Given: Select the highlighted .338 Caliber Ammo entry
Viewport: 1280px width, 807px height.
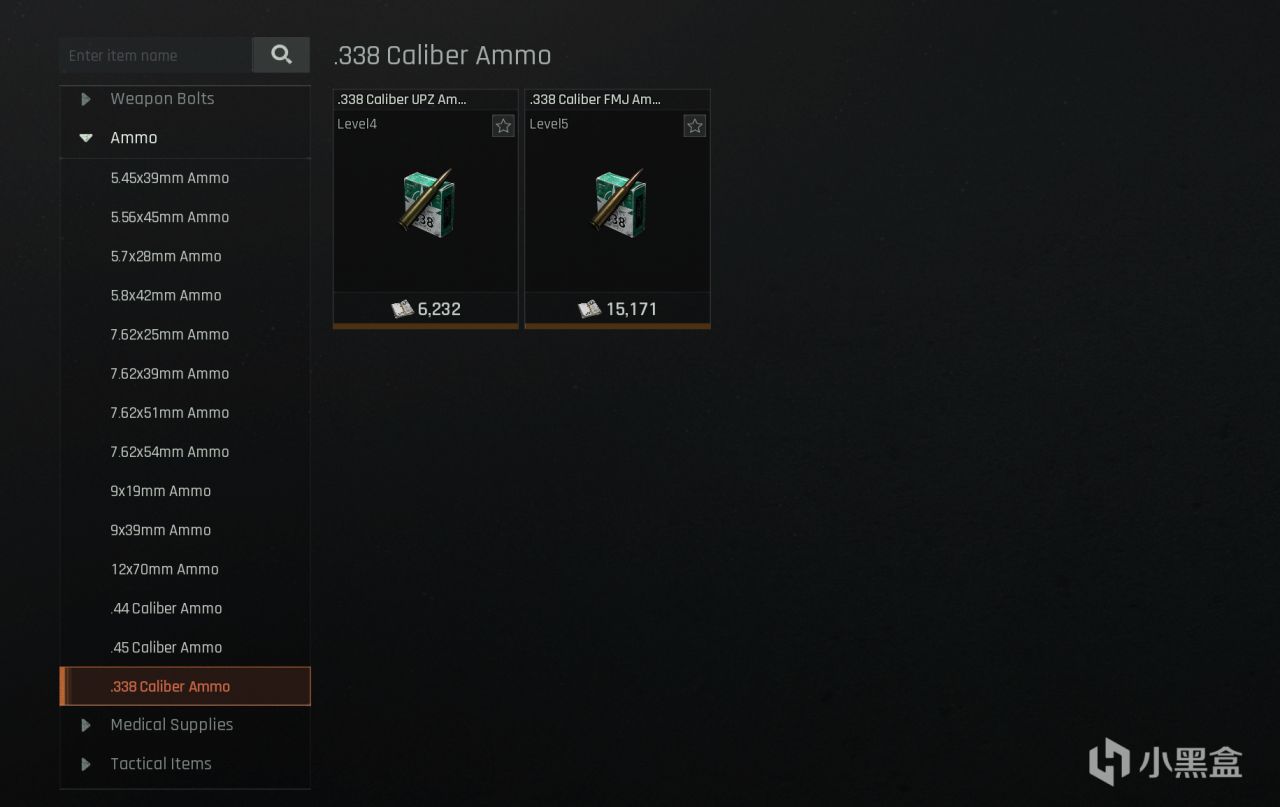Looking at the screenshot, I should (x=185, y=686).
